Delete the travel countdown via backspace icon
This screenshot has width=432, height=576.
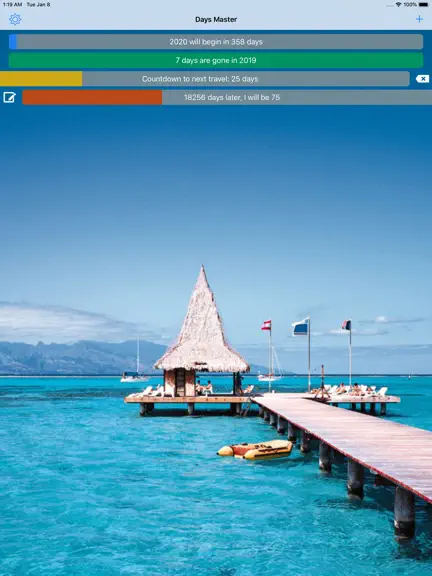point(422,79)
